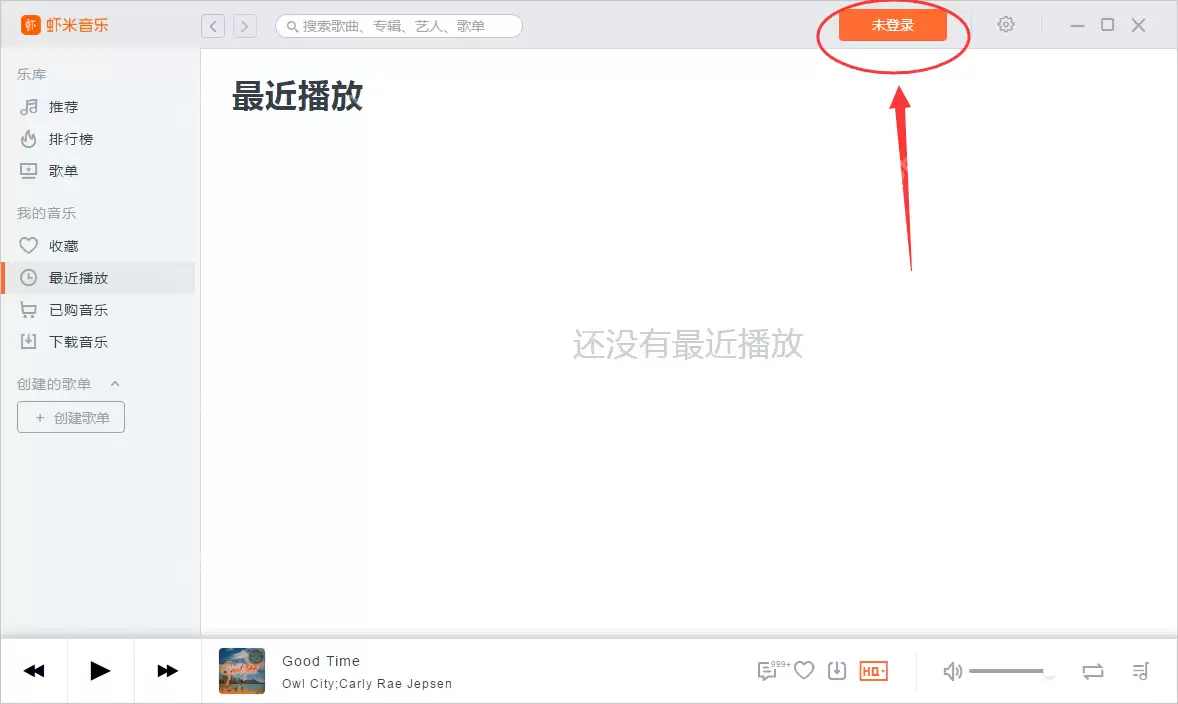Mute the volume with the speaker icon

point(952,671)
